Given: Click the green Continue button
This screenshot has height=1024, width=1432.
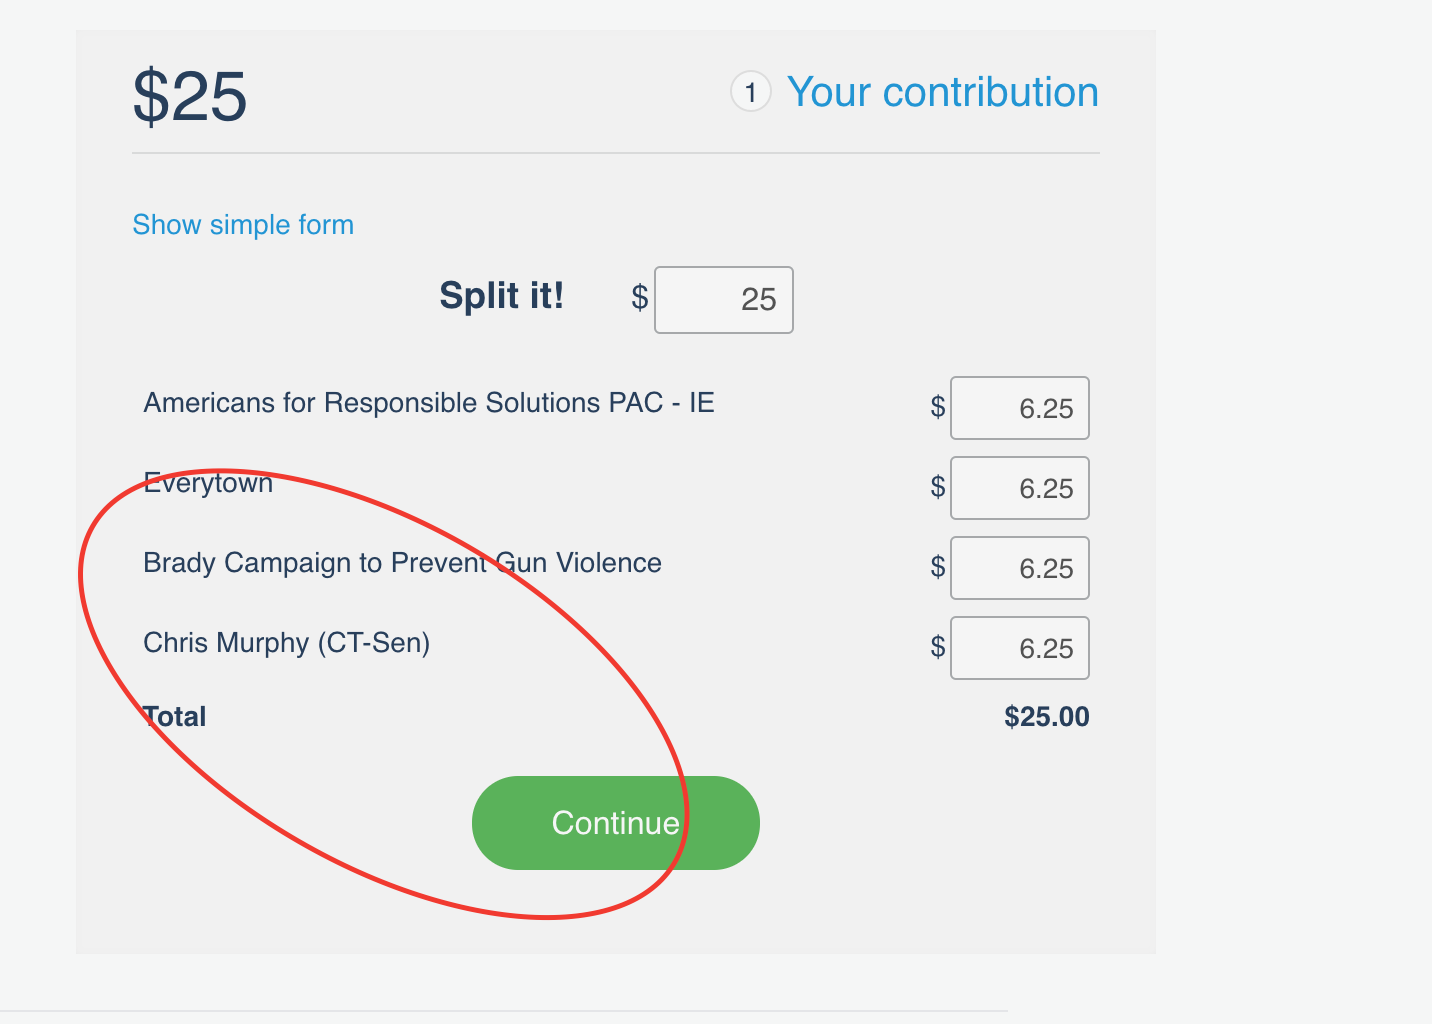Looking at the screenshot, I should [x=616, y=823].
